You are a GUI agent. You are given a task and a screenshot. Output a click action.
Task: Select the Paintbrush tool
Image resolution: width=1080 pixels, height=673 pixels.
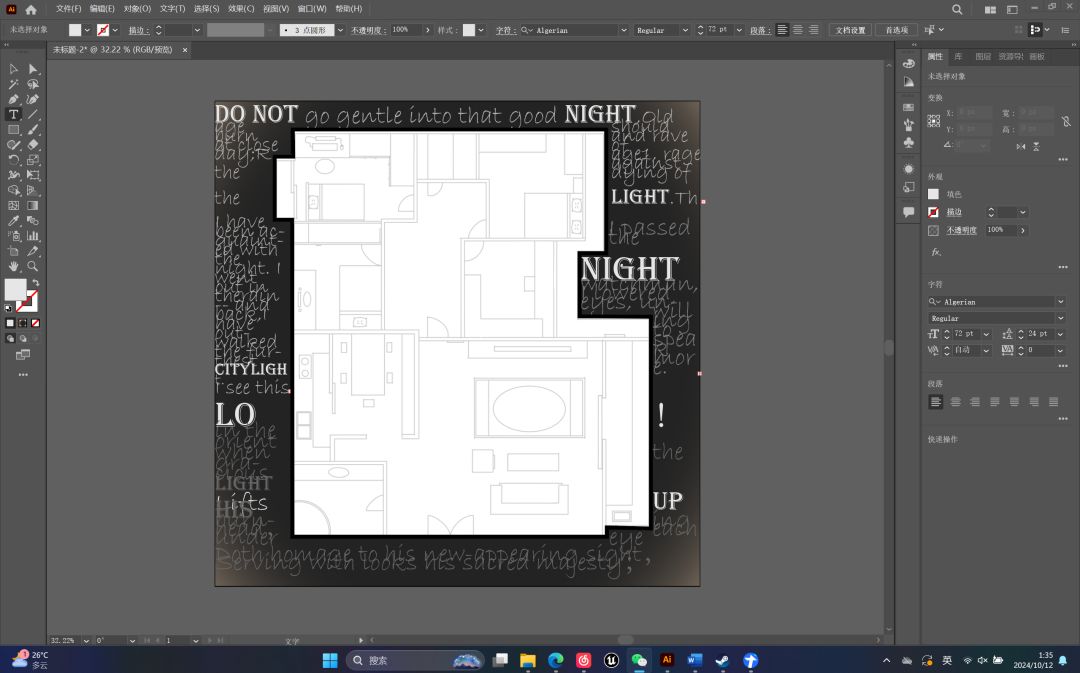click(32, 130)
